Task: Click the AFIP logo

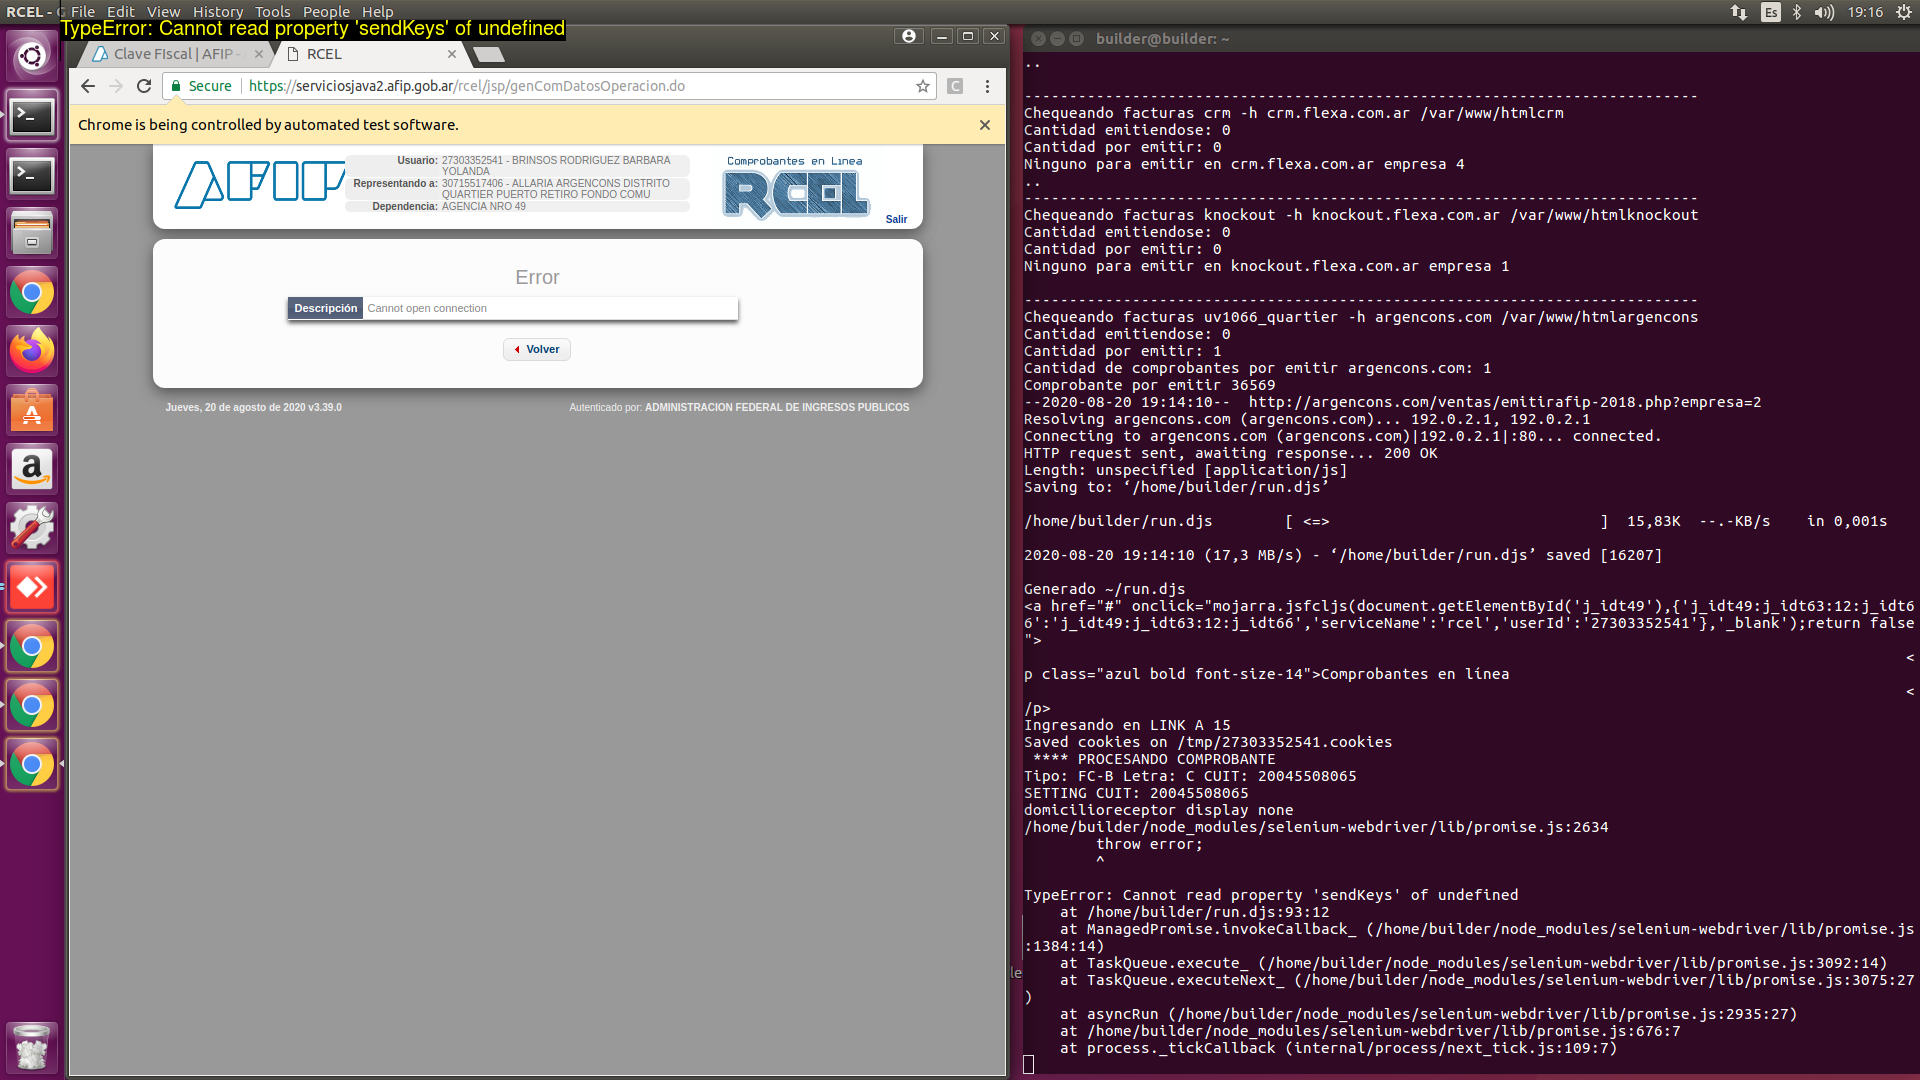Action: point(260,184)
